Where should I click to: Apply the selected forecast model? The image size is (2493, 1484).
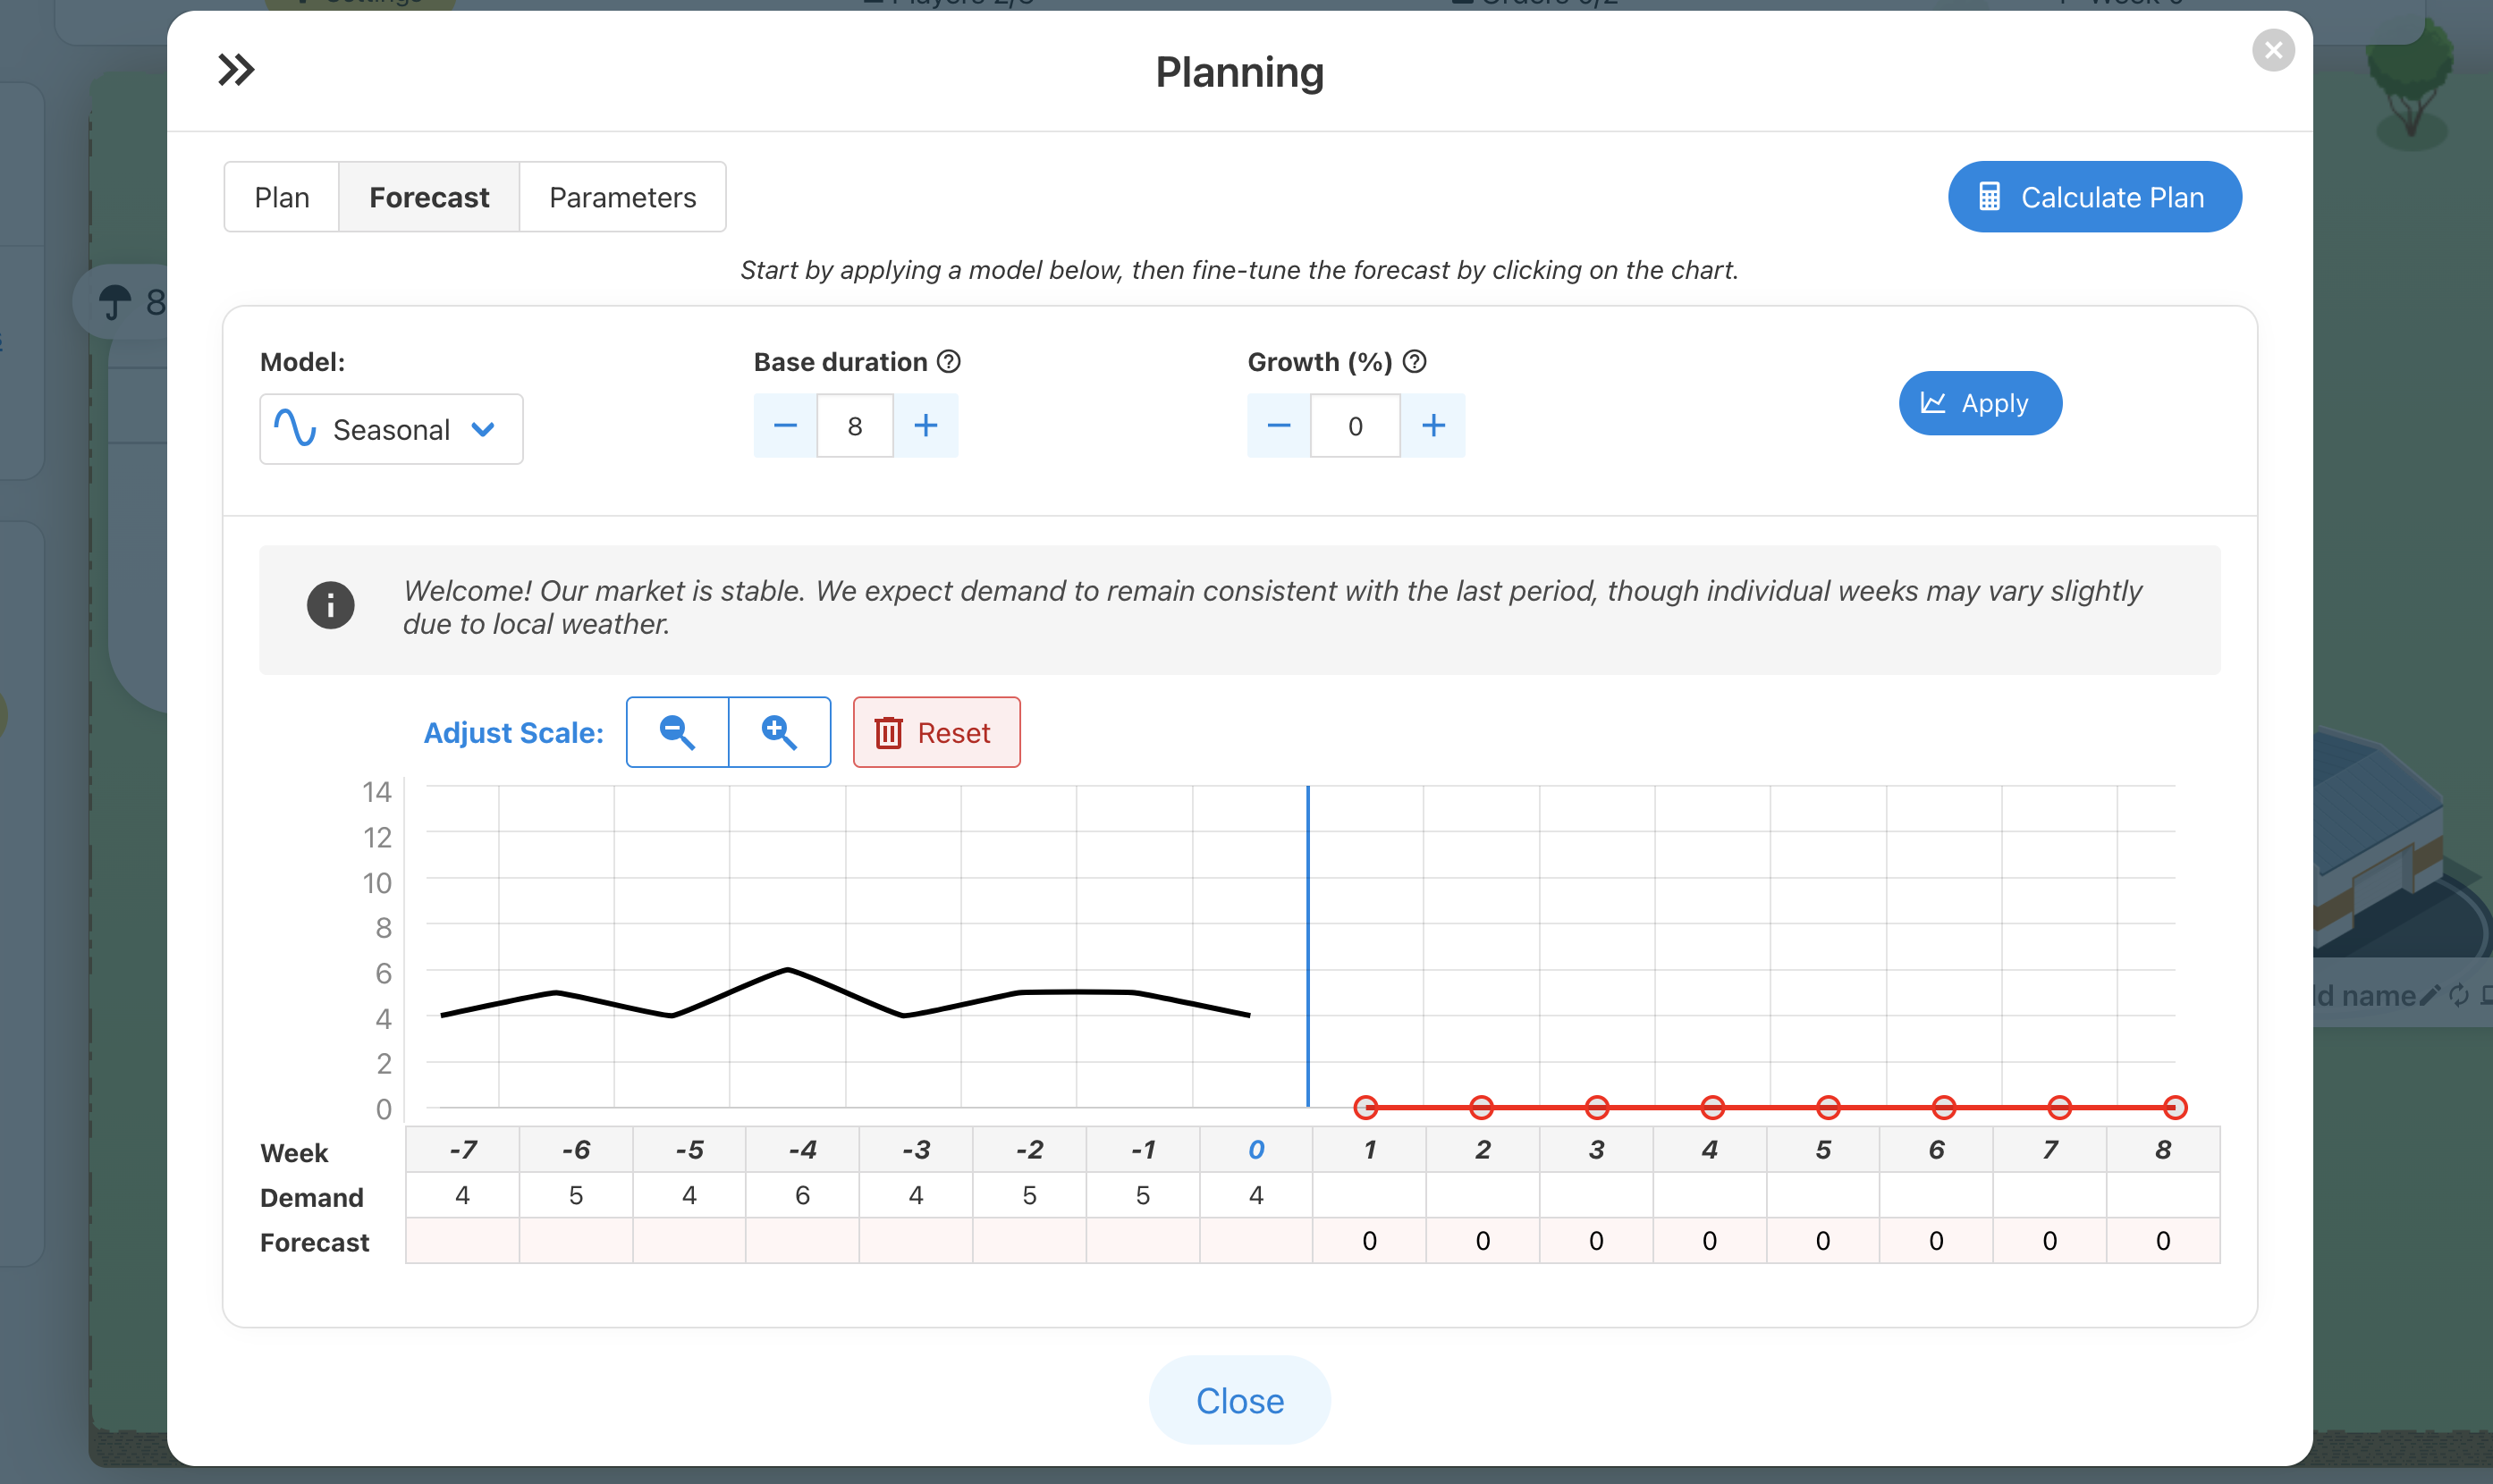click(x=1979, y=403)
